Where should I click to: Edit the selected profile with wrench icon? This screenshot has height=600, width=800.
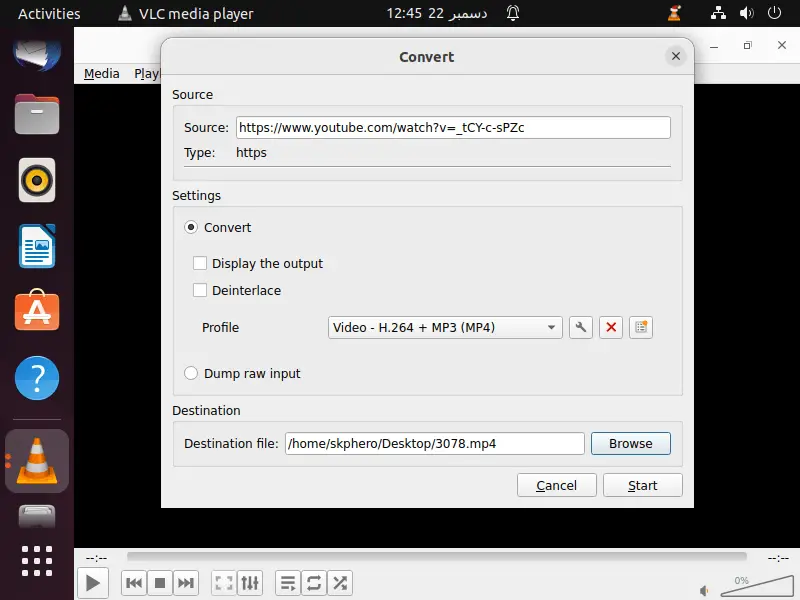(581, 328)
